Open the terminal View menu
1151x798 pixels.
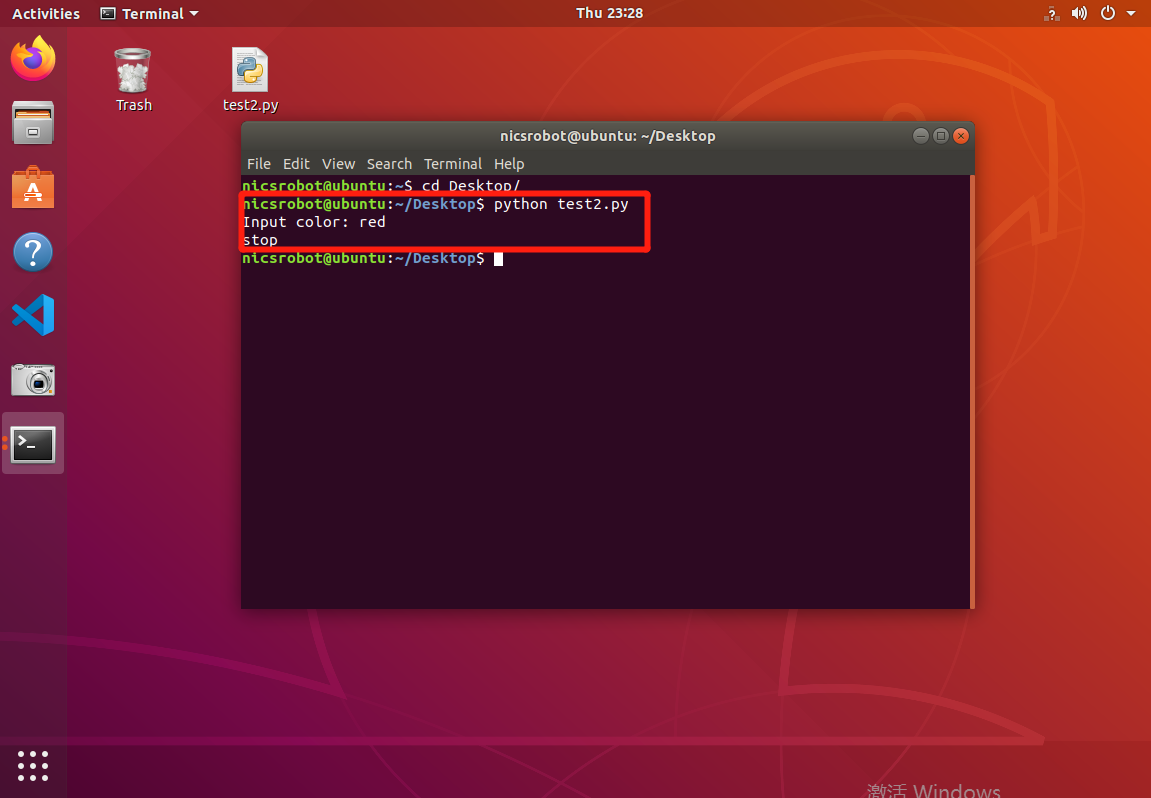click(338, 164)
